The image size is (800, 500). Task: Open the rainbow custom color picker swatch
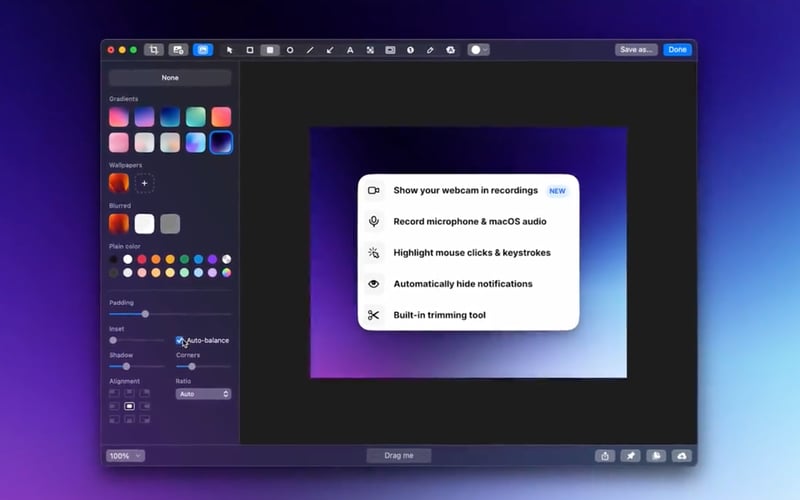click(x=227, y=272)
